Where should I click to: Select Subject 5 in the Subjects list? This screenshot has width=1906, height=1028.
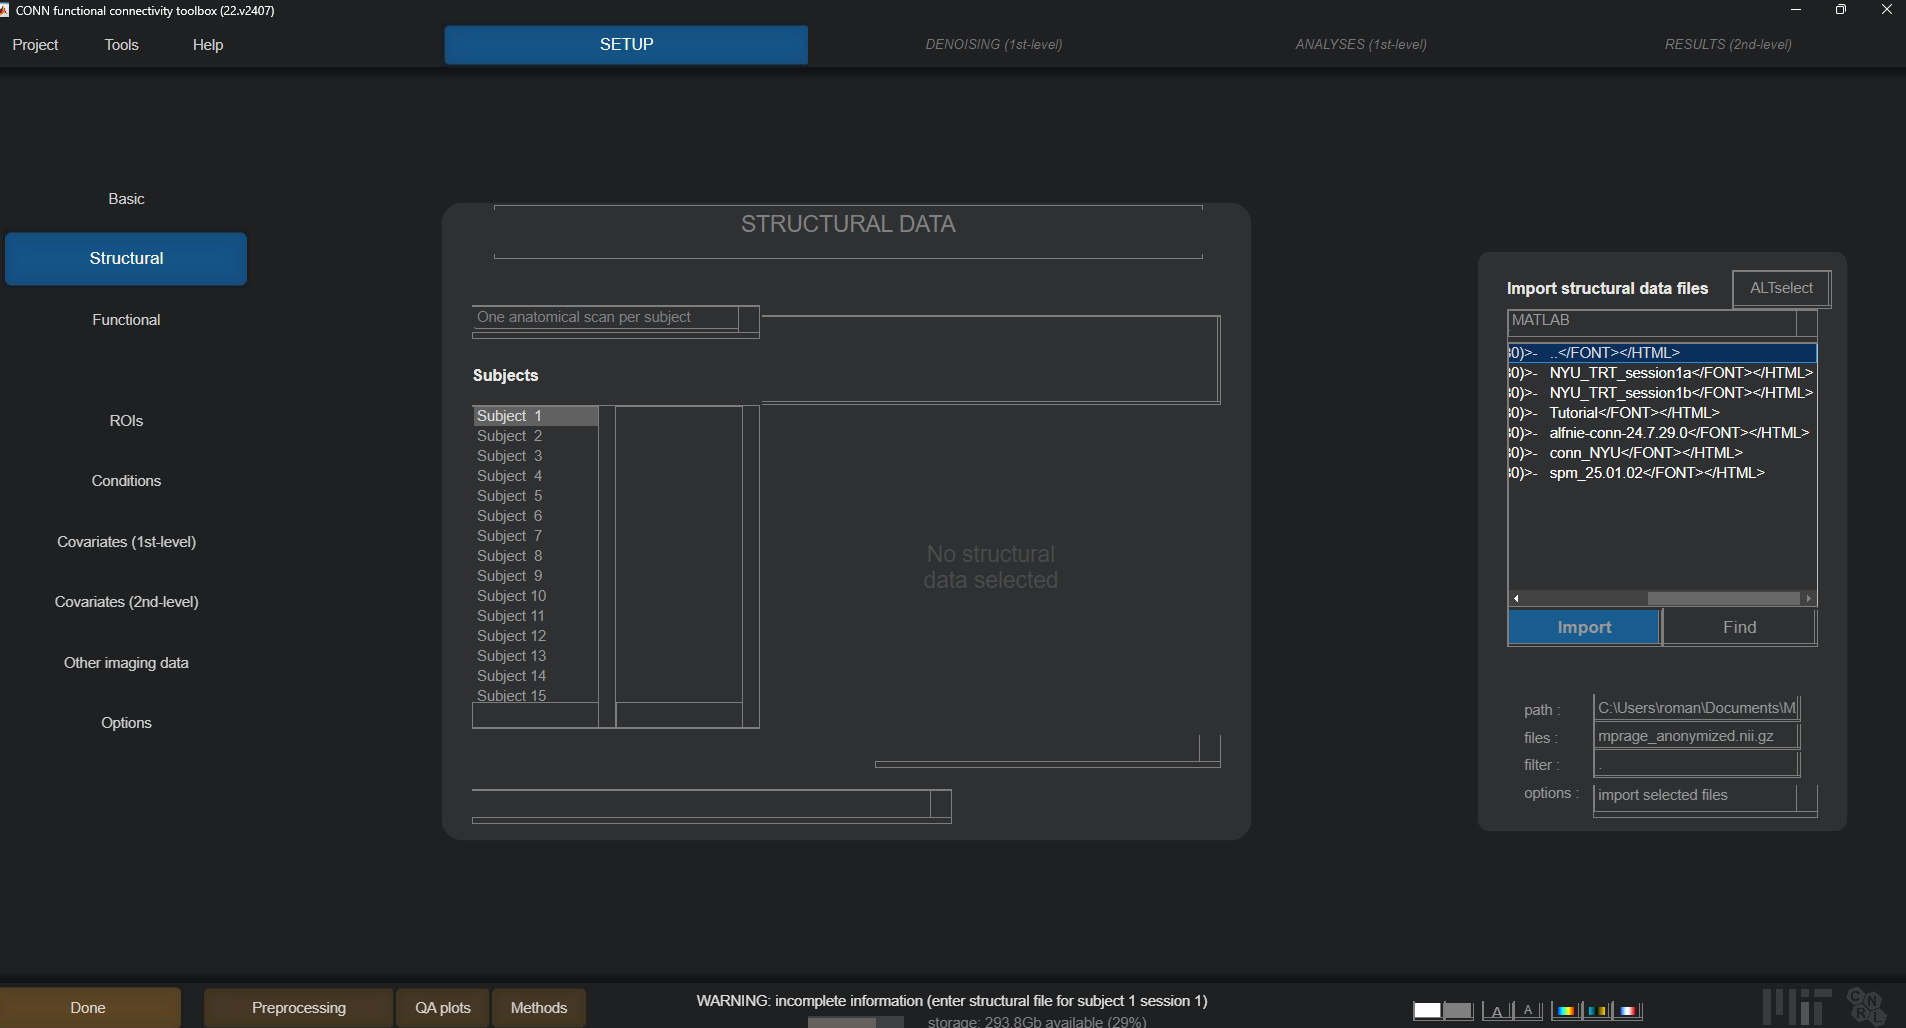[510, 496]
